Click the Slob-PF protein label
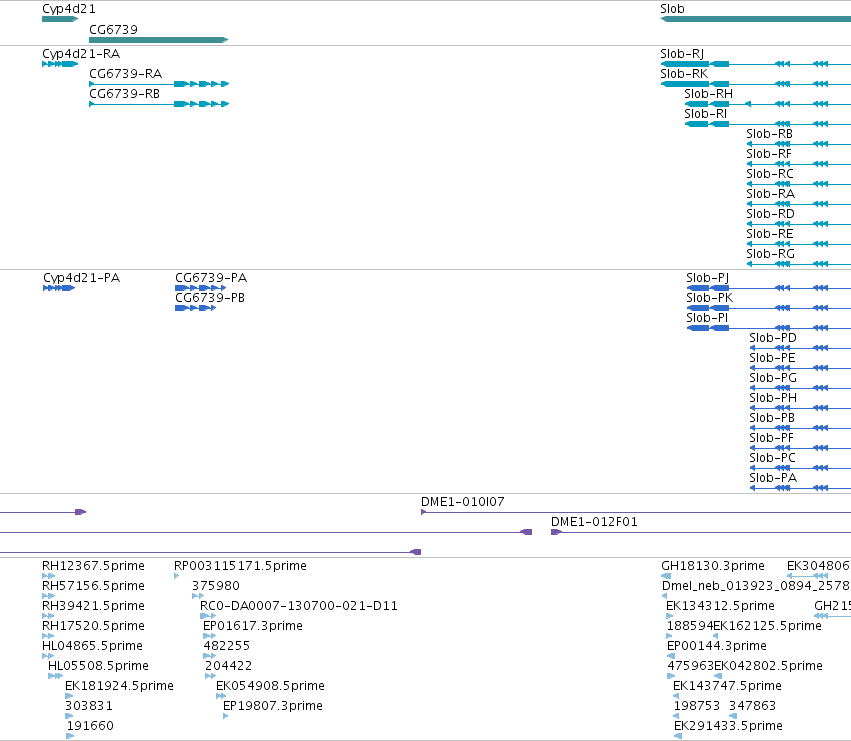Screen dimensions: 851x741 [771, 438]
